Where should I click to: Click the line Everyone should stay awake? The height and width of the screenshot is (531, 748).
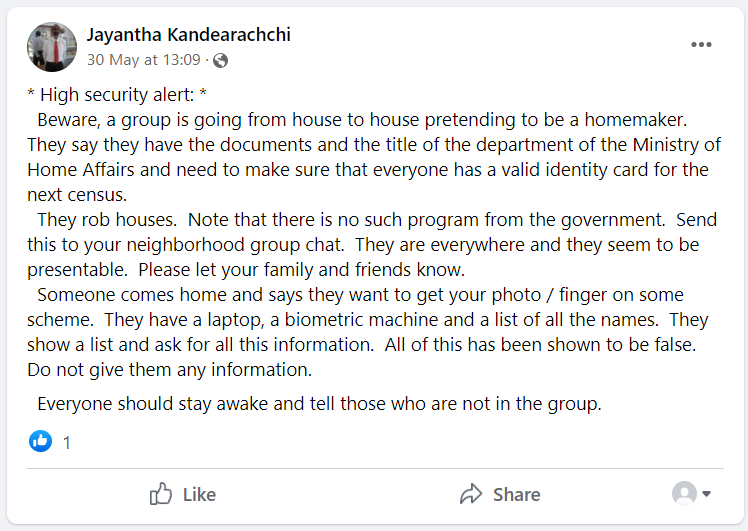tap(319, 404)
